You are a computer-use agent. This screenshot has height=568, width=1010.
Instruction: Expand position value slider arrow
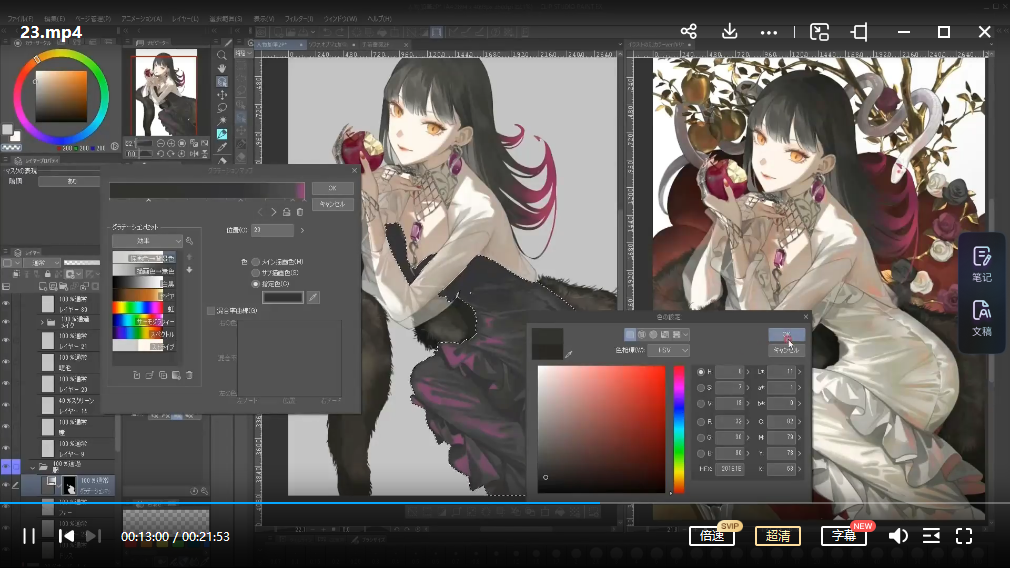pyautogui.click(x=302, y=230)
